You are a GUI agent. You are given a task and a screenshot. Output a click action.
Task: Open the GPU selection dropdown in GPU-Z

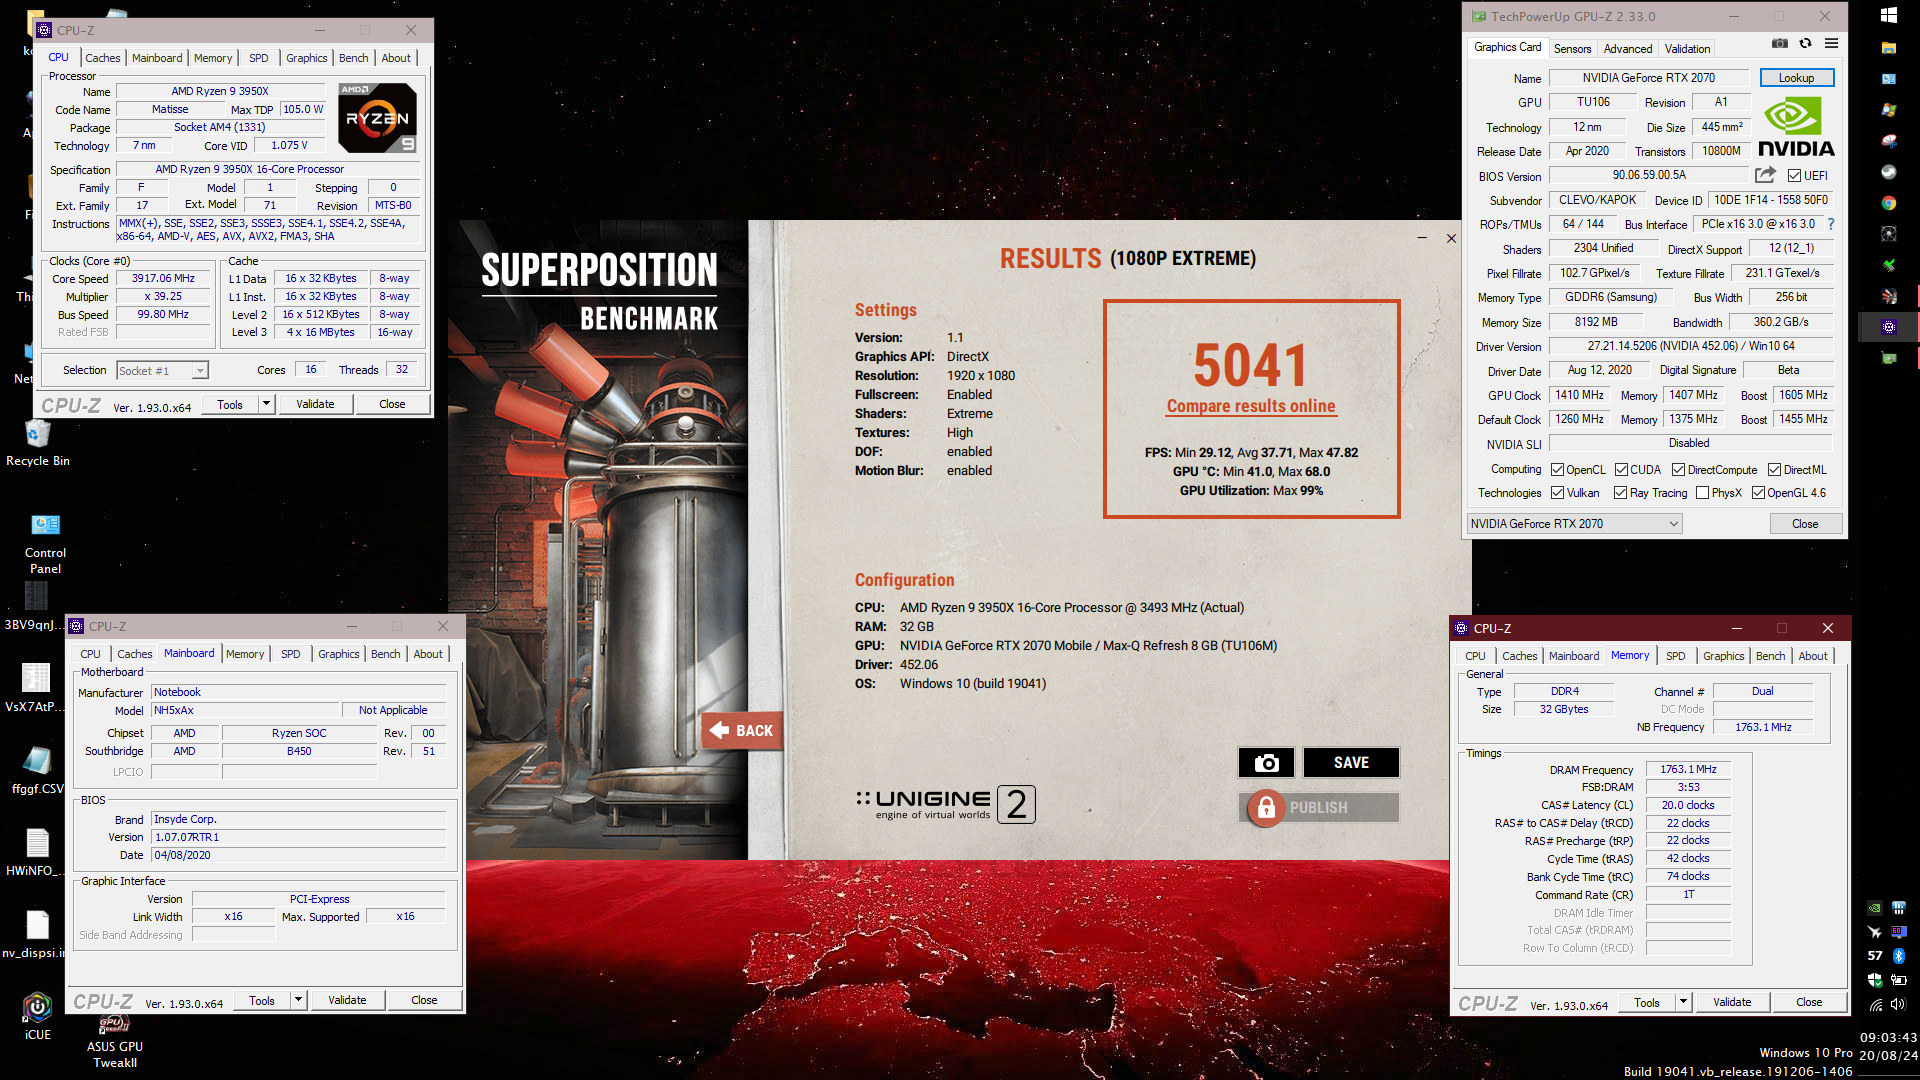pos(1575,524)
